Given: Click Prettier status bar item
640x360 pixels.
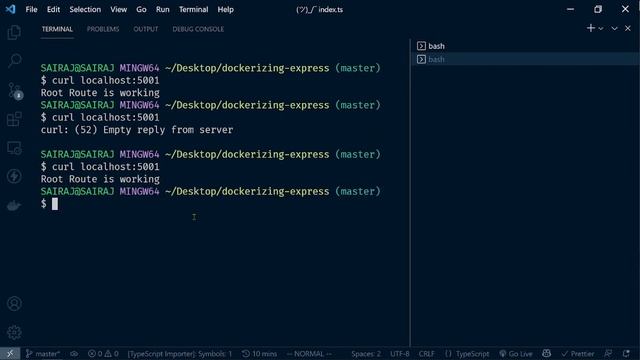Looking at the screenshot, I should [578, 353].
